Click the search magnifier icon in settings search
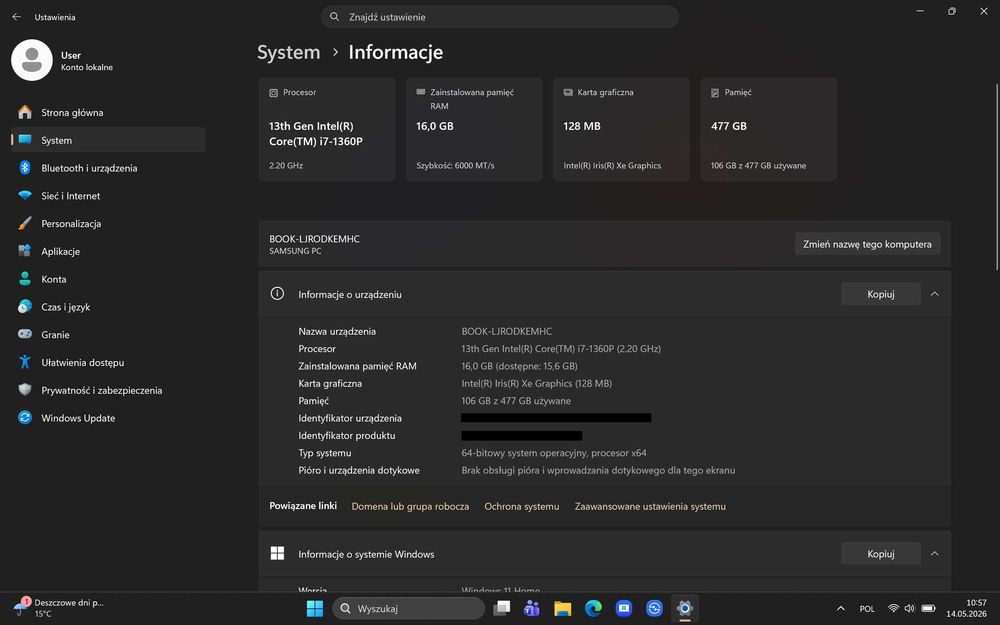 pyautogui.click(x=334, y=17)
